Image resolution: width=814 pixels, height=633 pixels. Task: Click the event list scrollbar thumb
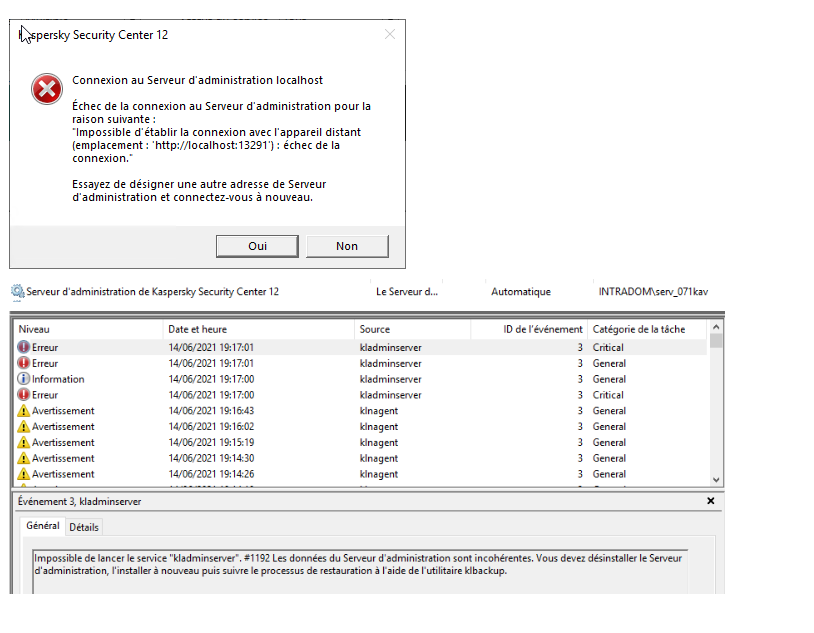click(x=716, y=341)
